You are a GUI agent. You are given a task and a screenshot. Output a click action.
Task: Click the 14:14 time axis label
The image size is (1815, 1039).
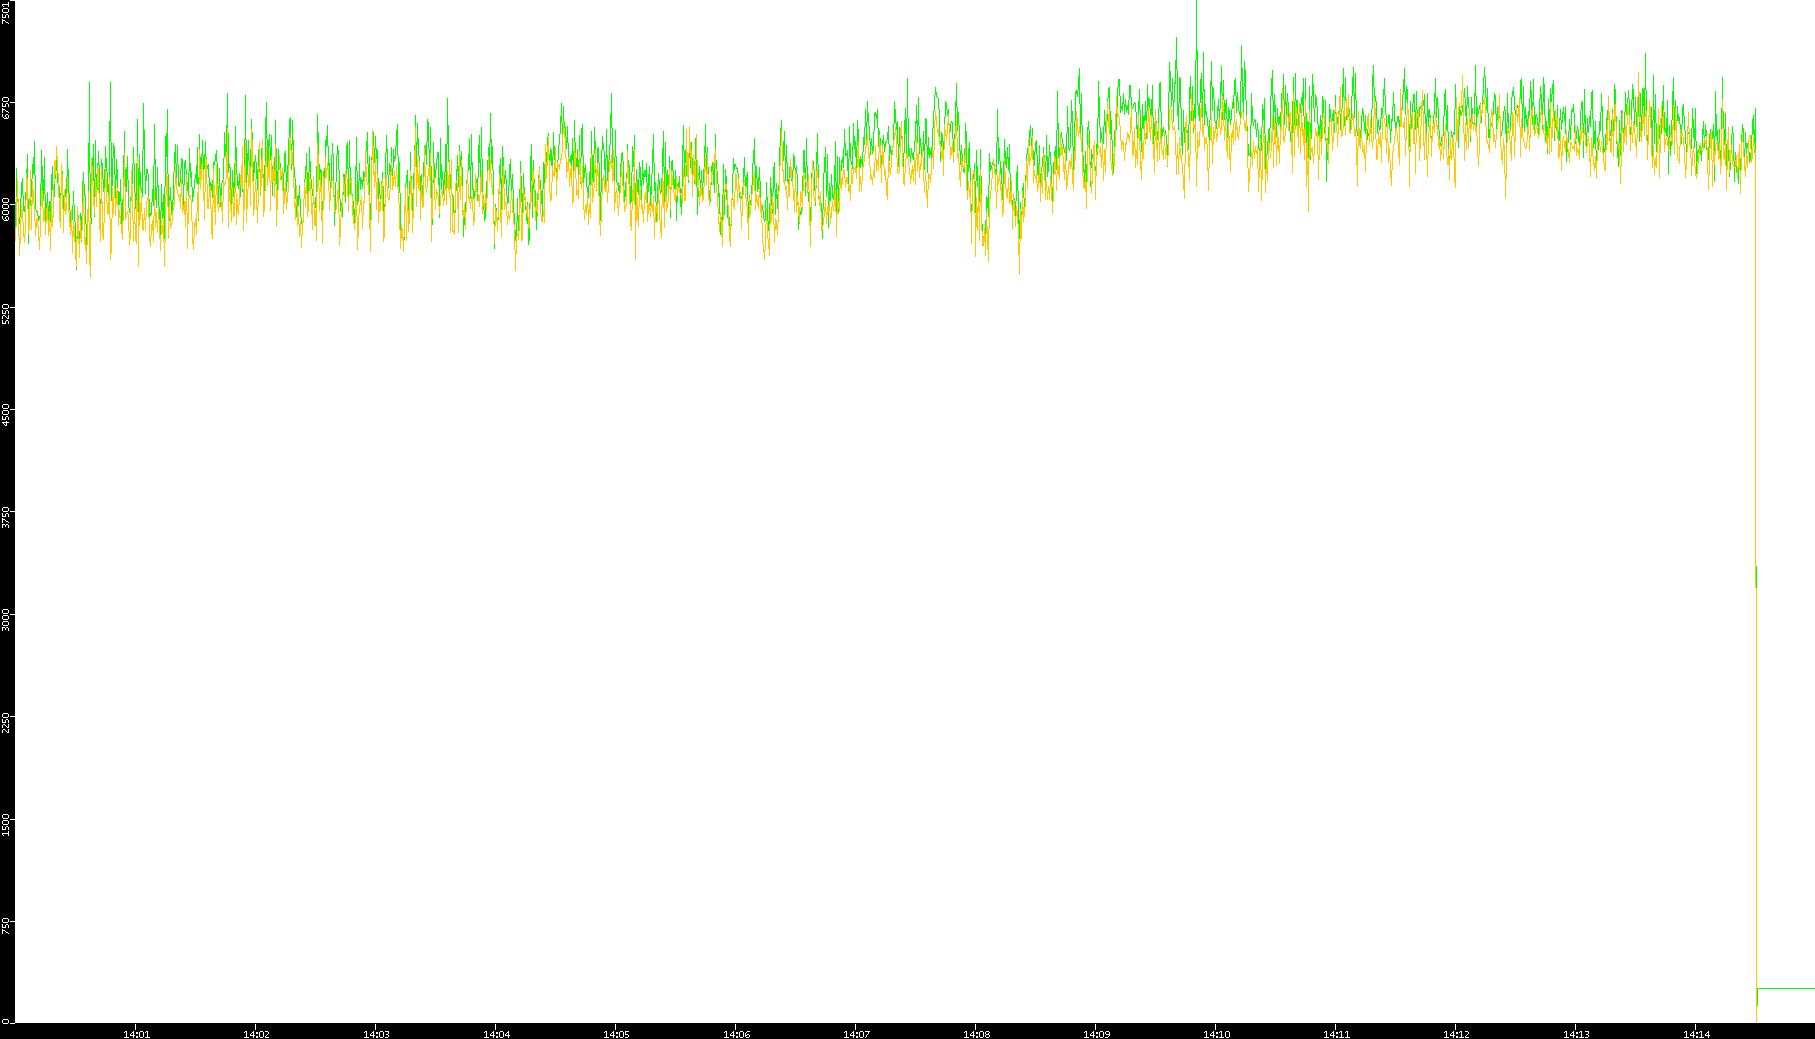point(1696,1034)
